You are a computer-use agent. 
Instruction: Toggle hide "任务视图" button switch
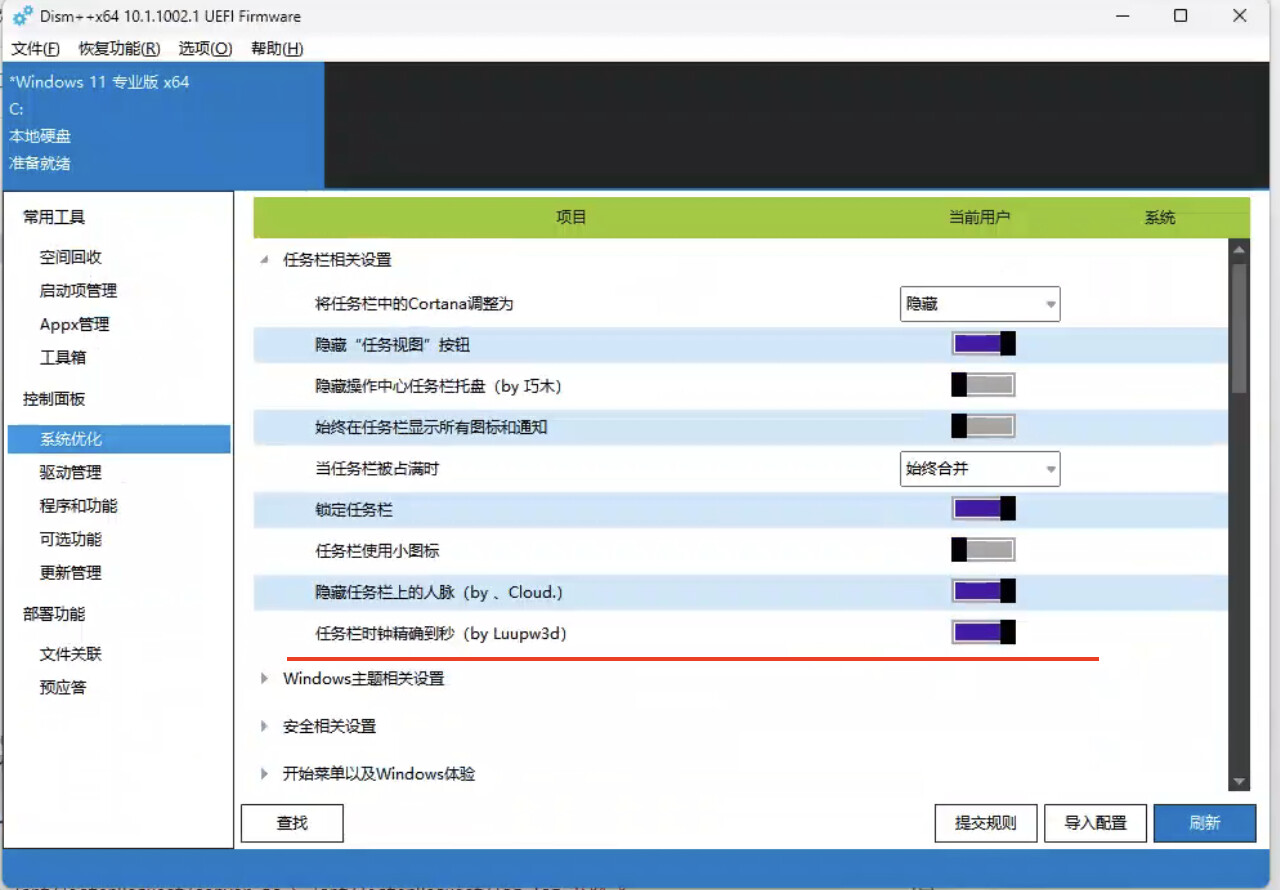(x=983, y=344)
